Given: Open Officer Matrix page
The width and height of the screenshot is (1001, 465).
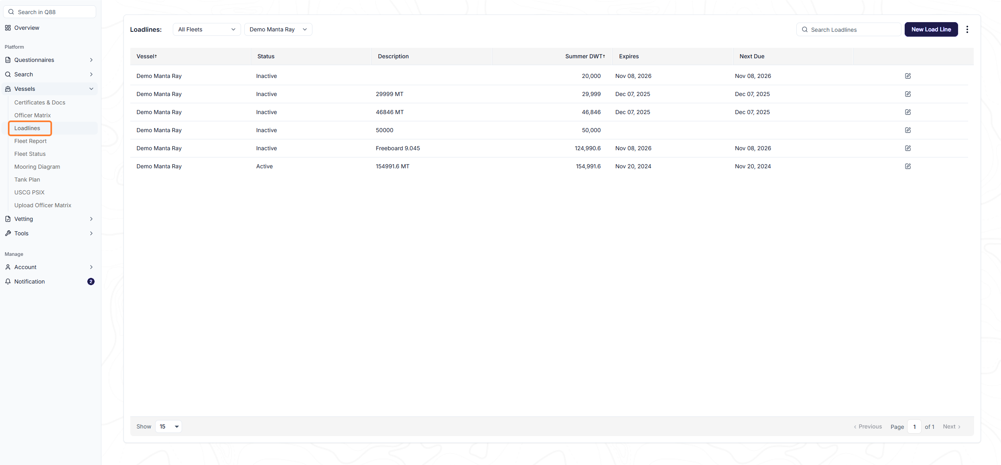Looking at the screenshot, I should [33, 115].
